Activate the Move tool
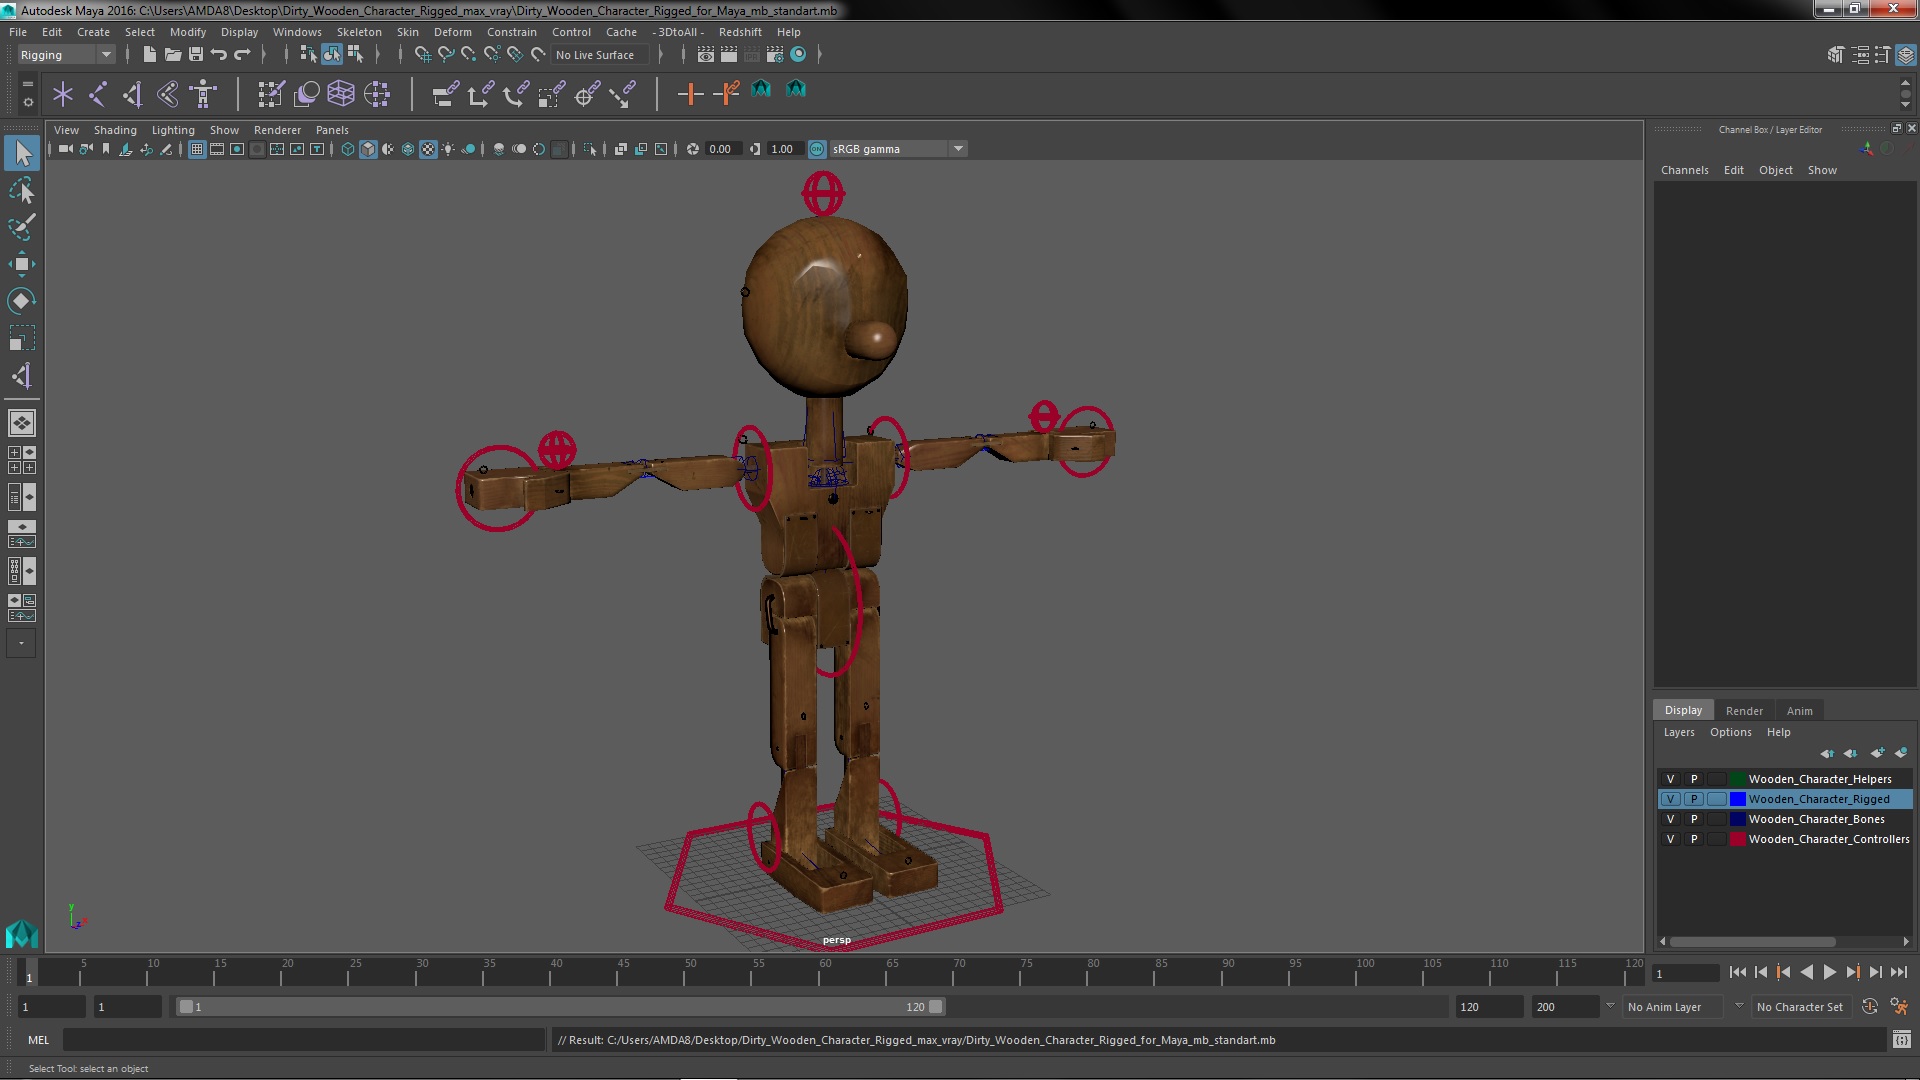Viewport: 1920px width, 1080px height. coord(22,264)
